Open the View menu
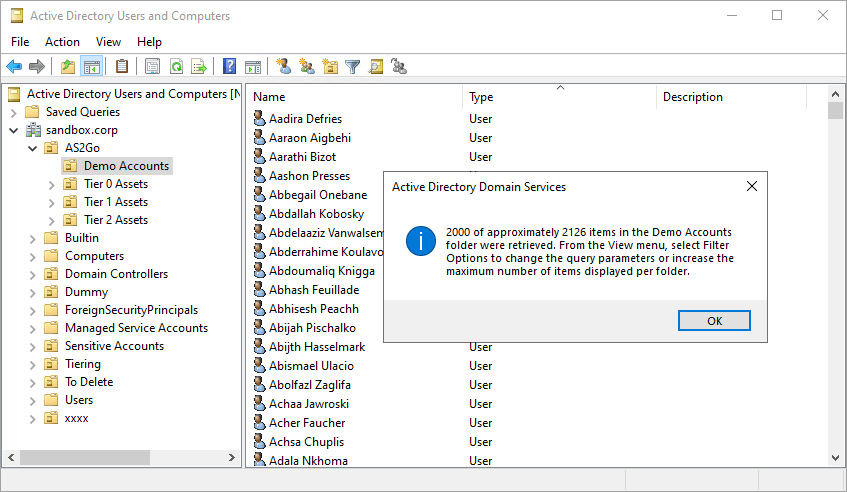Viewport: 847px width, 492px height. (x=108, y=42)
